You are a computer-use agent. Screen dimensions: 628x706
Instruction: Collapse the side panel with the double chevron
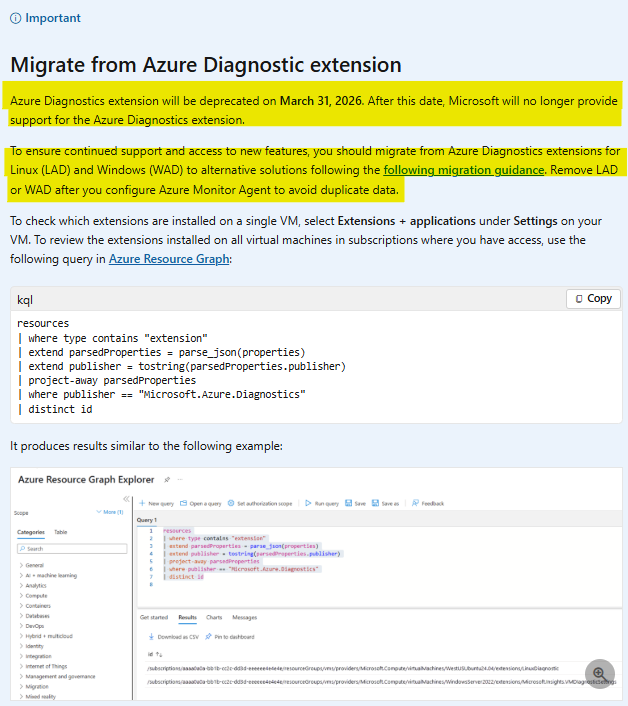(126, 499)
